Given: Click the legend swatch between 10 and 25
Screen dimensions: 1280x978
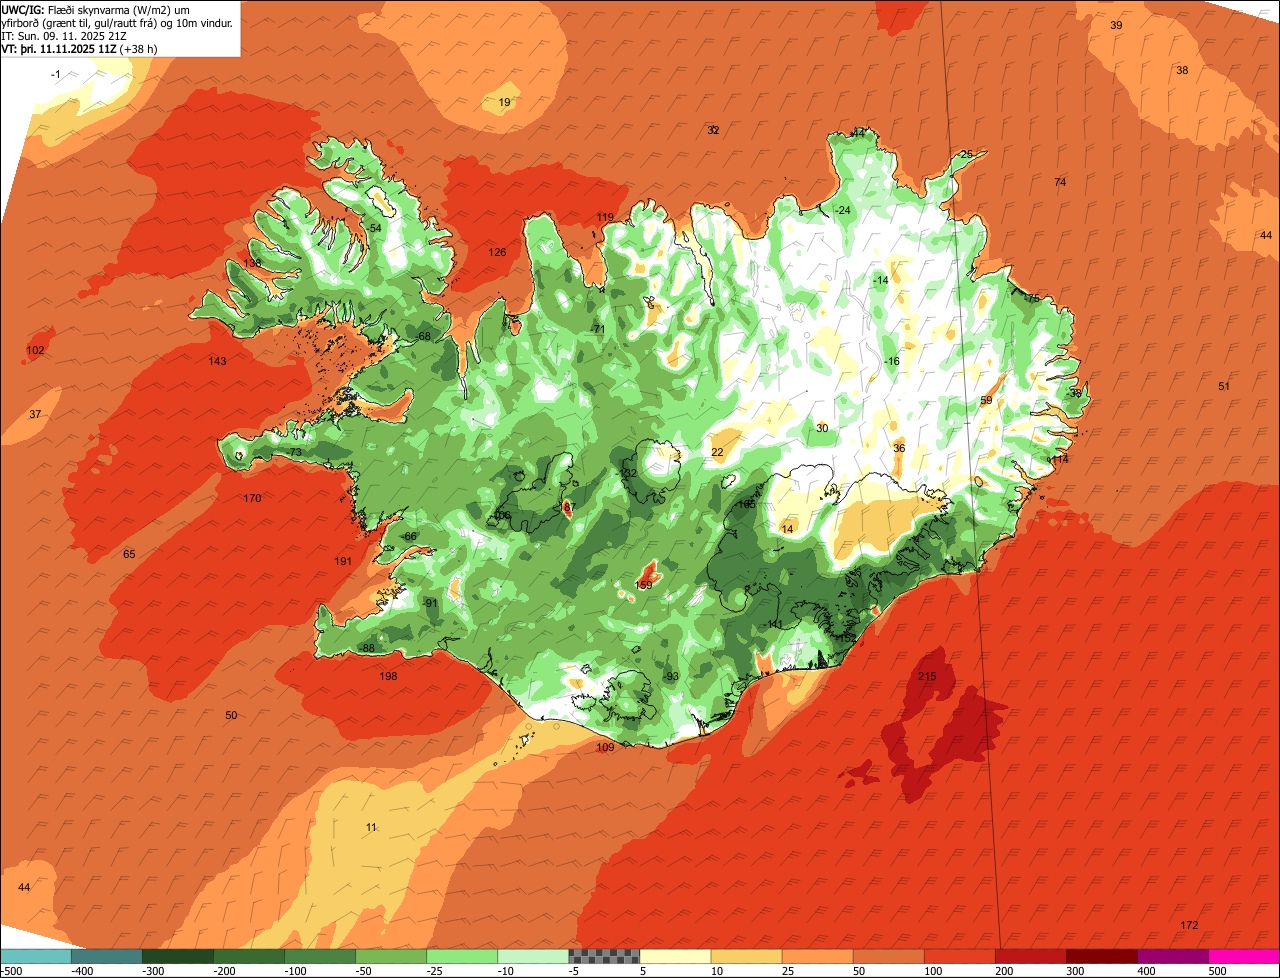Looking at the screenshot, I should point(746,956).
